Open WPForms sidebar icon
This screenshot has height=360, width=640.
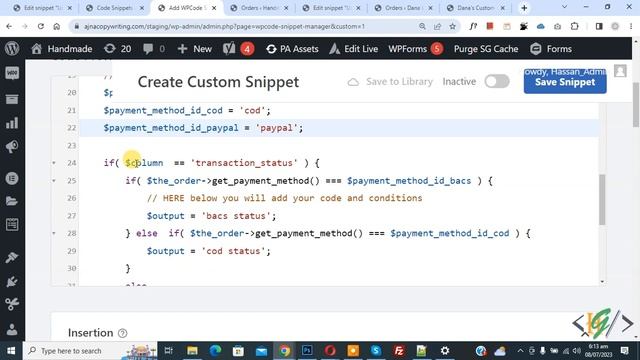coord(12,224)
